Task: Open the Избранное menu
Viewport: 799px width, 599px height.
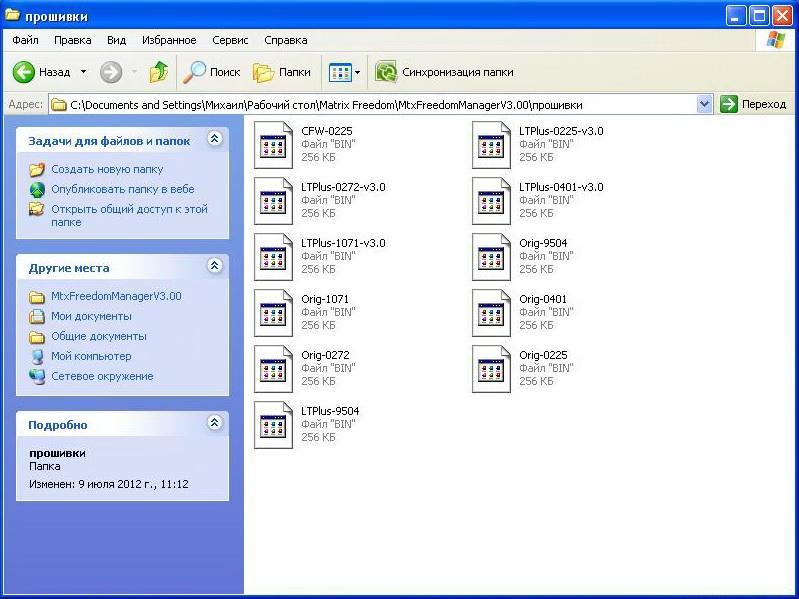Action: (x=169, y=40)
